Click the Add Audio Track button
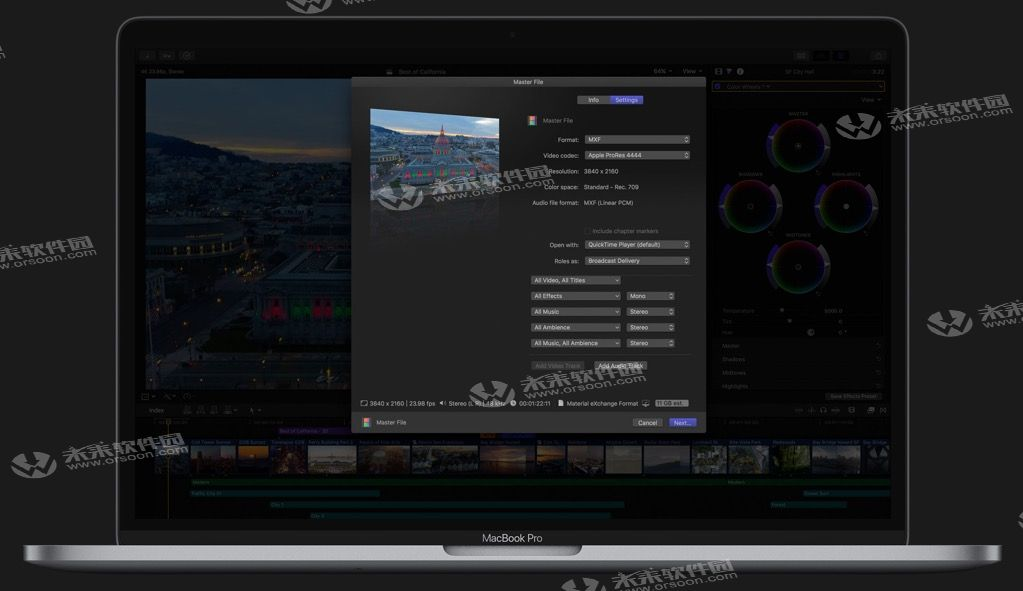Viewport: 1023px width, 591px height. (x=620, y=366)
